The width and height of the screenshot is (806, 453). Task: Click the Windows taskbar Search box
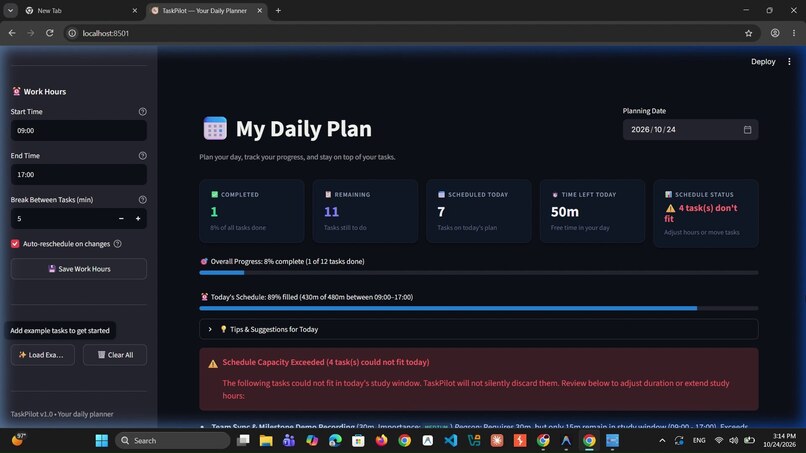click(173, 441)
